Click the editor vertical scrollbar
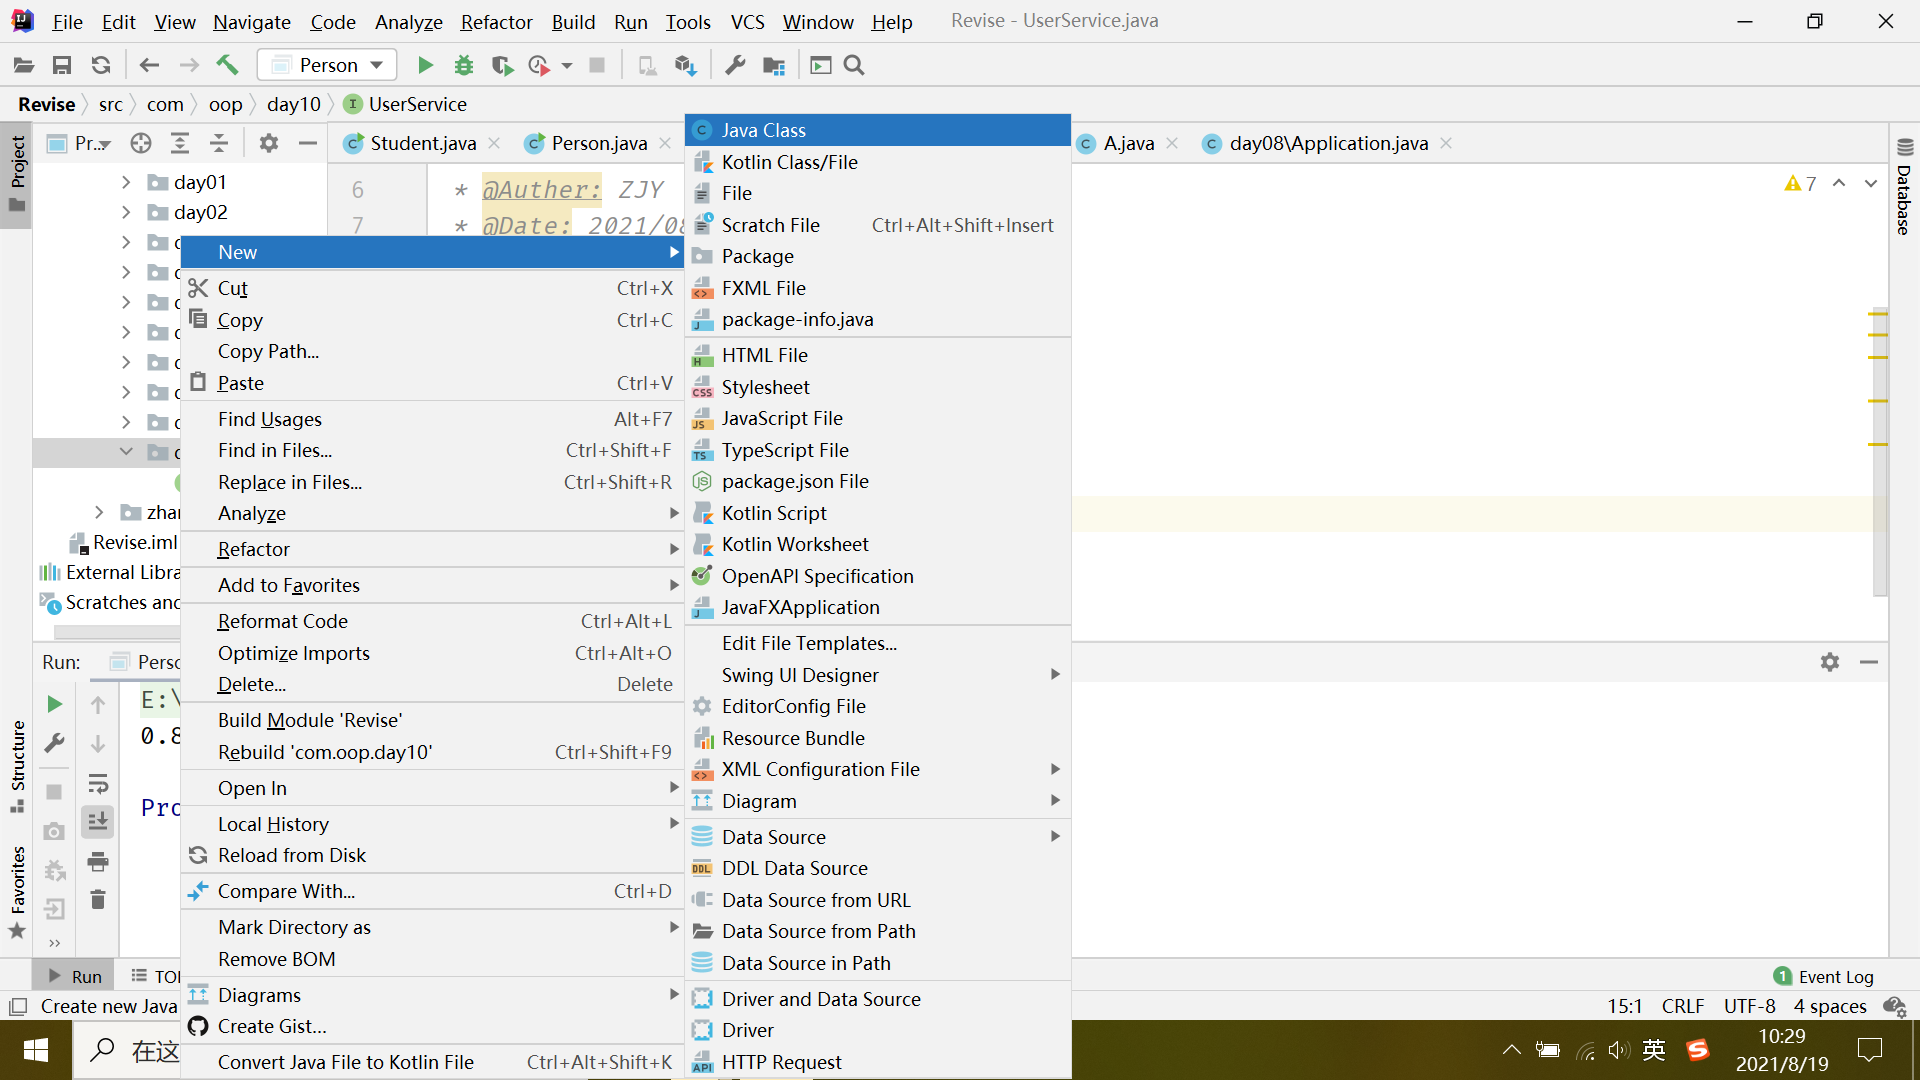 coord(1879,450)
